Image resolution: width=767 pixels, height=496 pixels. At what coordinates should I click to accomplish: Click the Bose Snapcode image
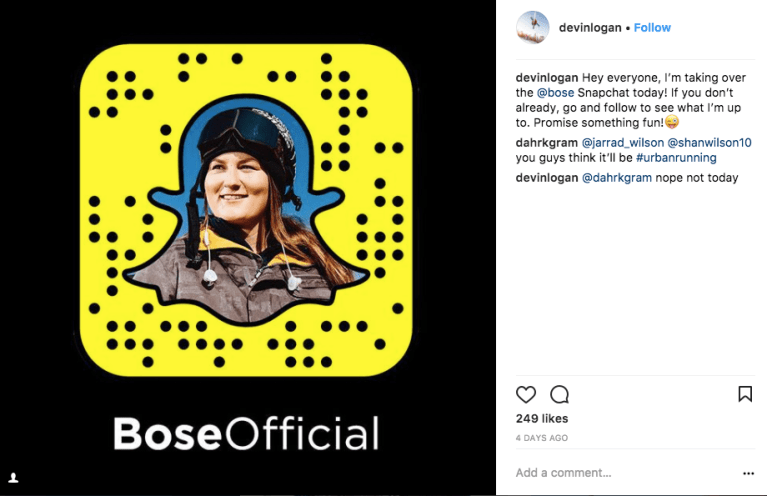(x=246, y=210)
